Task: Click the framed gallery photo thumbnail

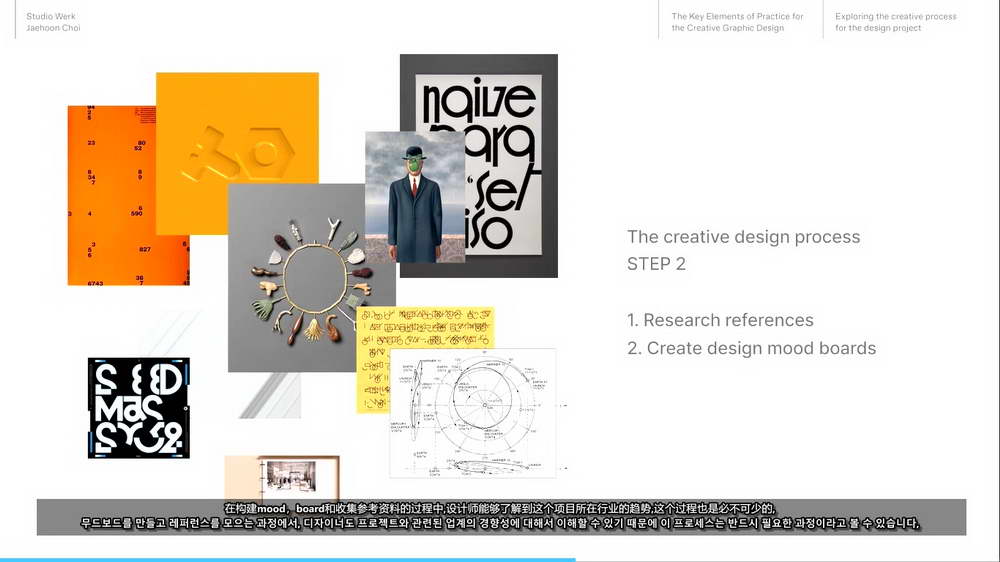Action: point(282,477)
